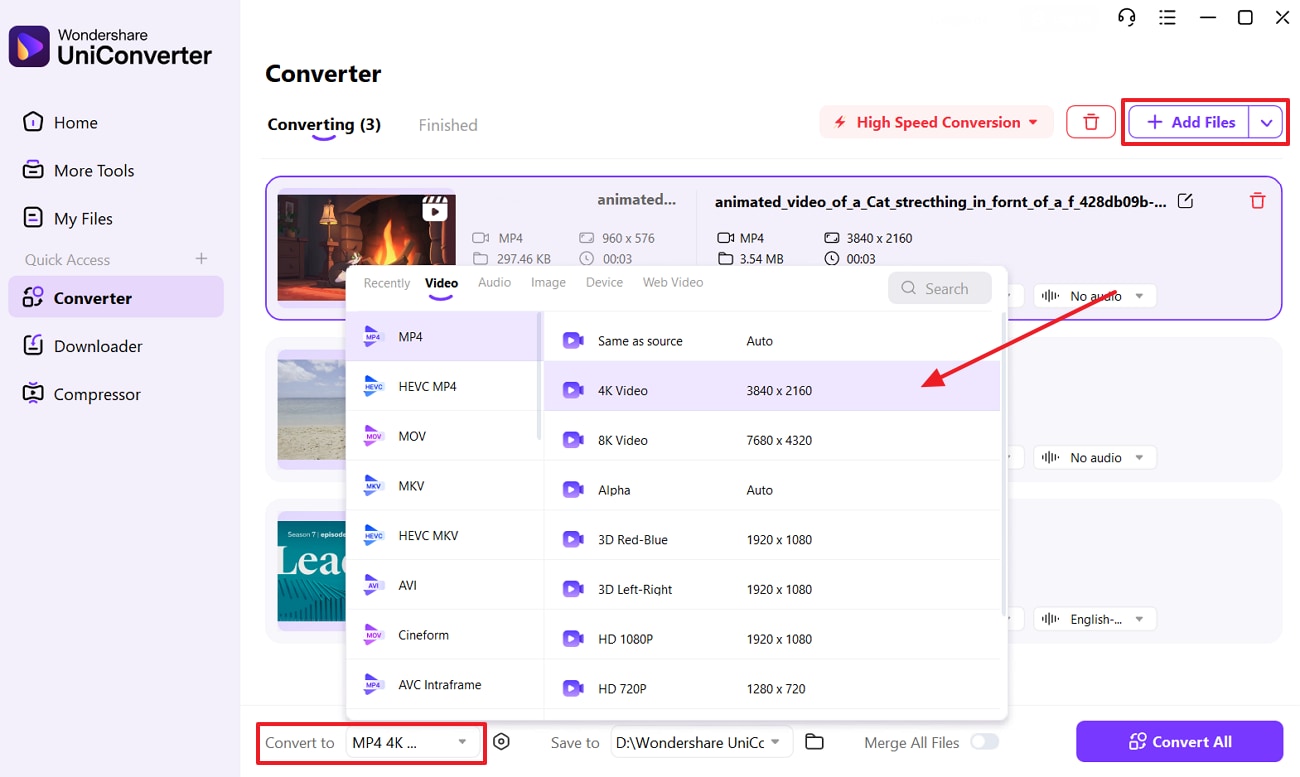Choose HEVC MKV format
Screen dimensions: 1300x777
[x=442, y=535]
